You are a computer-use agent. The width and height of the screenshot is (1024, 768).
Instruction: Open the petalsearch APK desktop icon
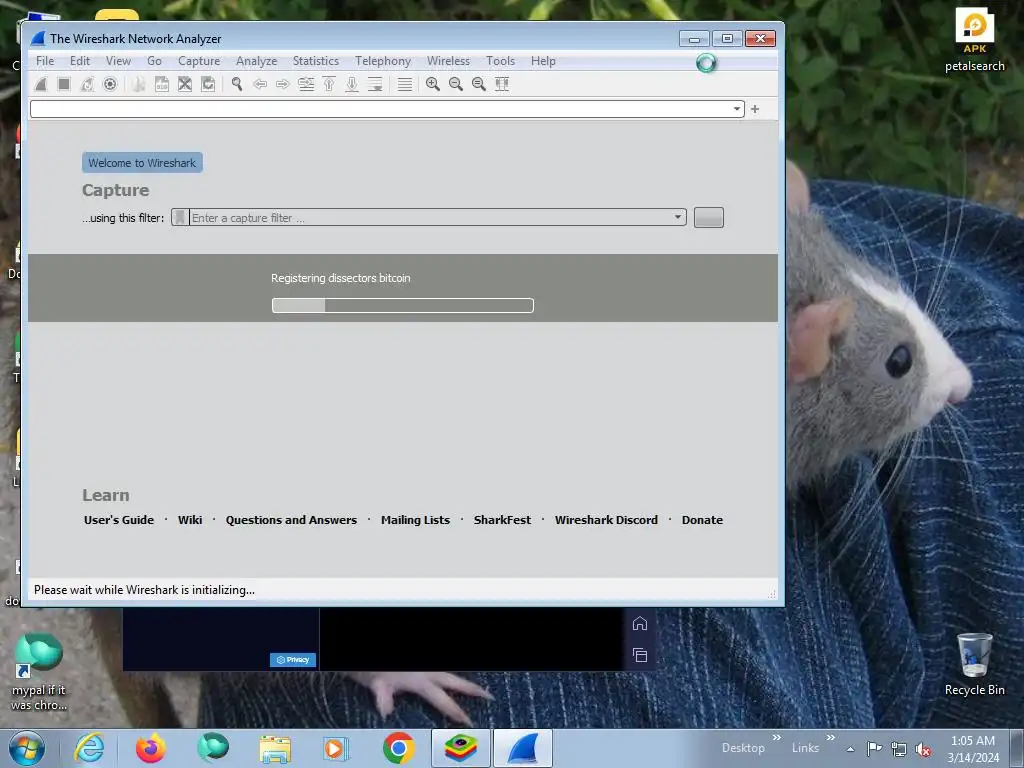(x=974, y=39)
